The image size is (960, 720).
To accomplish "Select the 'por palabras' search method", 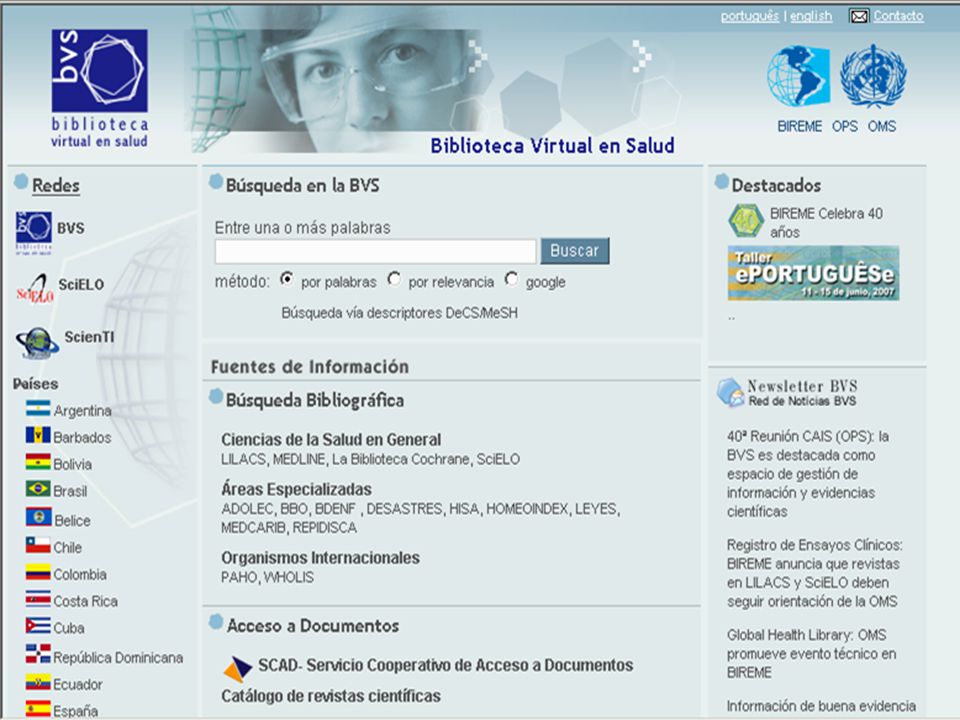I will tap(287, 279).
